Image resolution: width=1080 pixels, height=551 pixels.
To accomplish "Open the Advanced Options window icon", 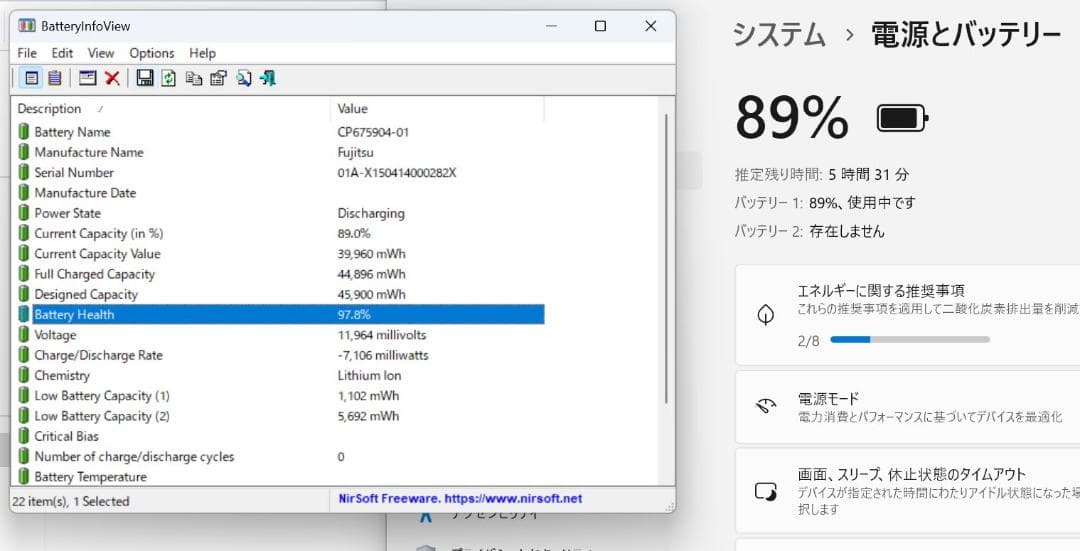I will (x=87, y=78).
